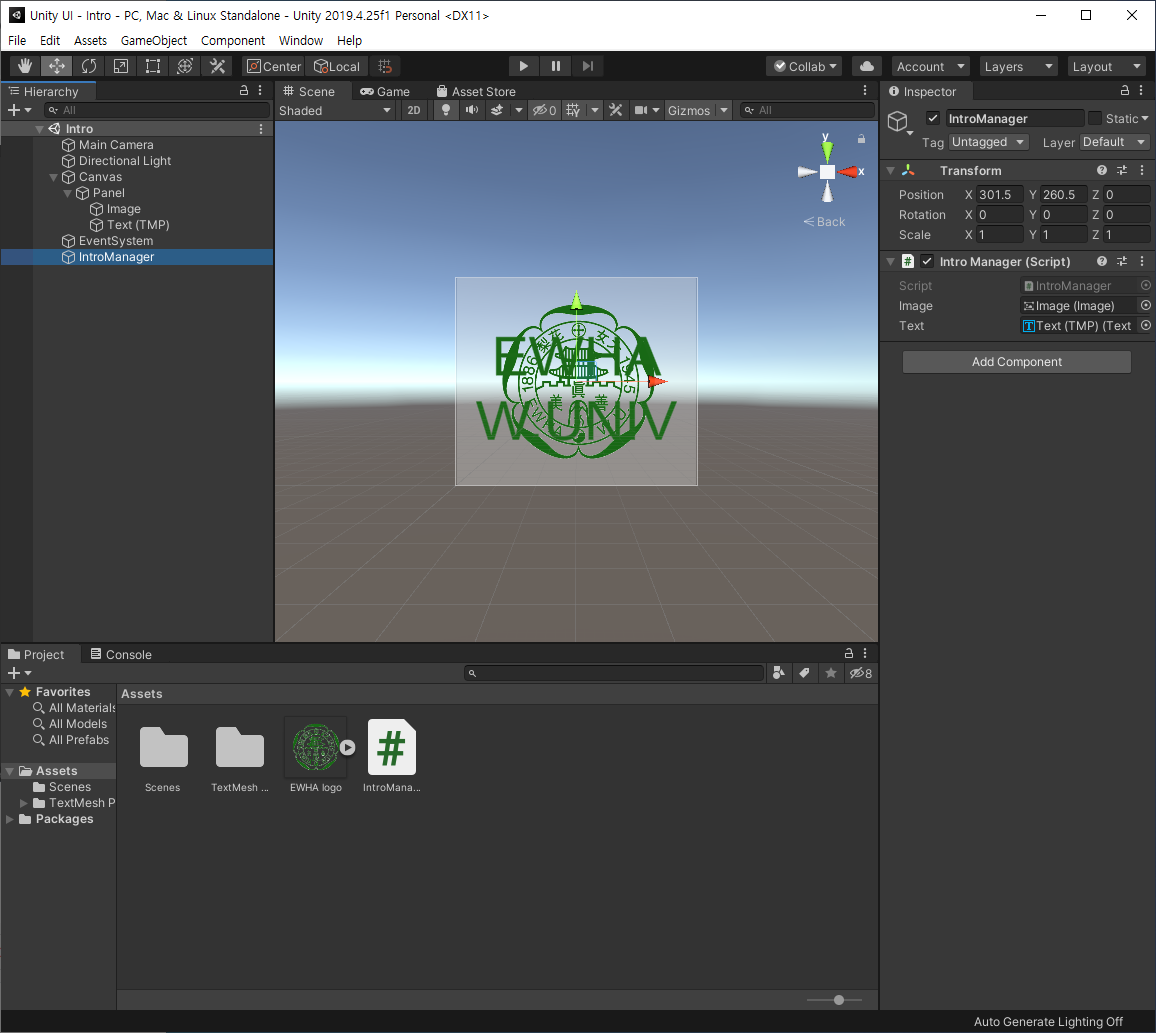Toggle Local handle rotation
This screenshot has width=1156, height=1033.
click(337, 66)
